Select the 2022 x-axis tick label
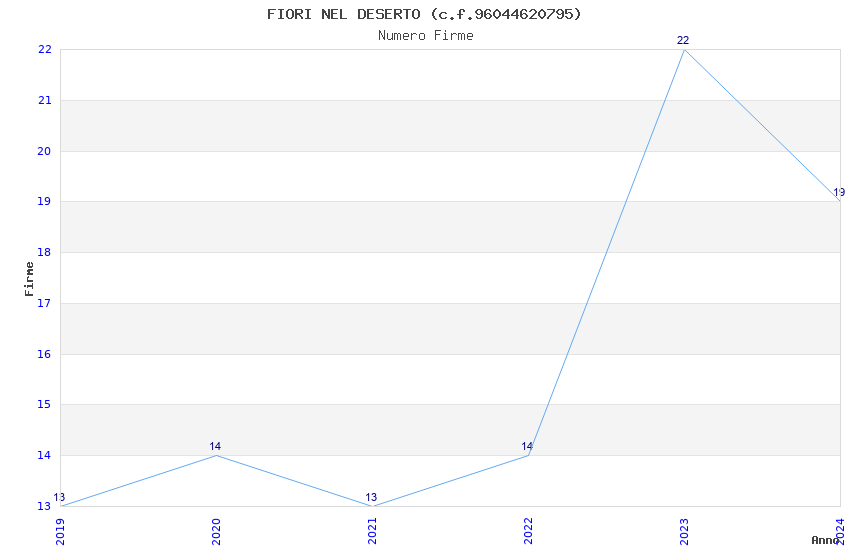Screen dimensions: 850x550 [528, 531]
